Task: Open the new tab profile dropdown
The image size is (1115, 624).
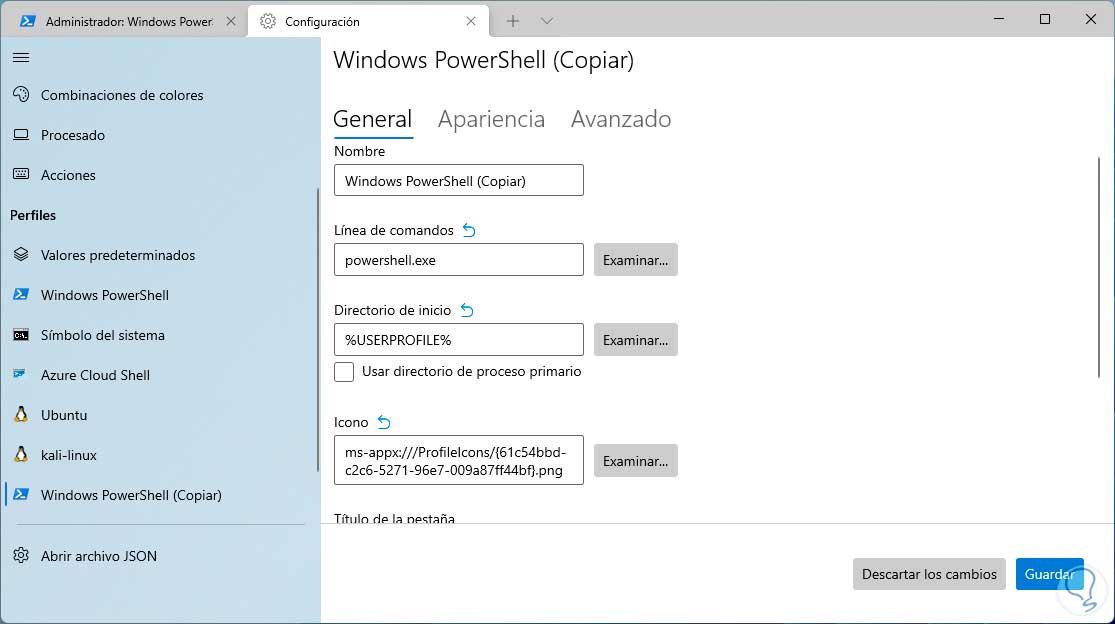Action: click(547, 21)
